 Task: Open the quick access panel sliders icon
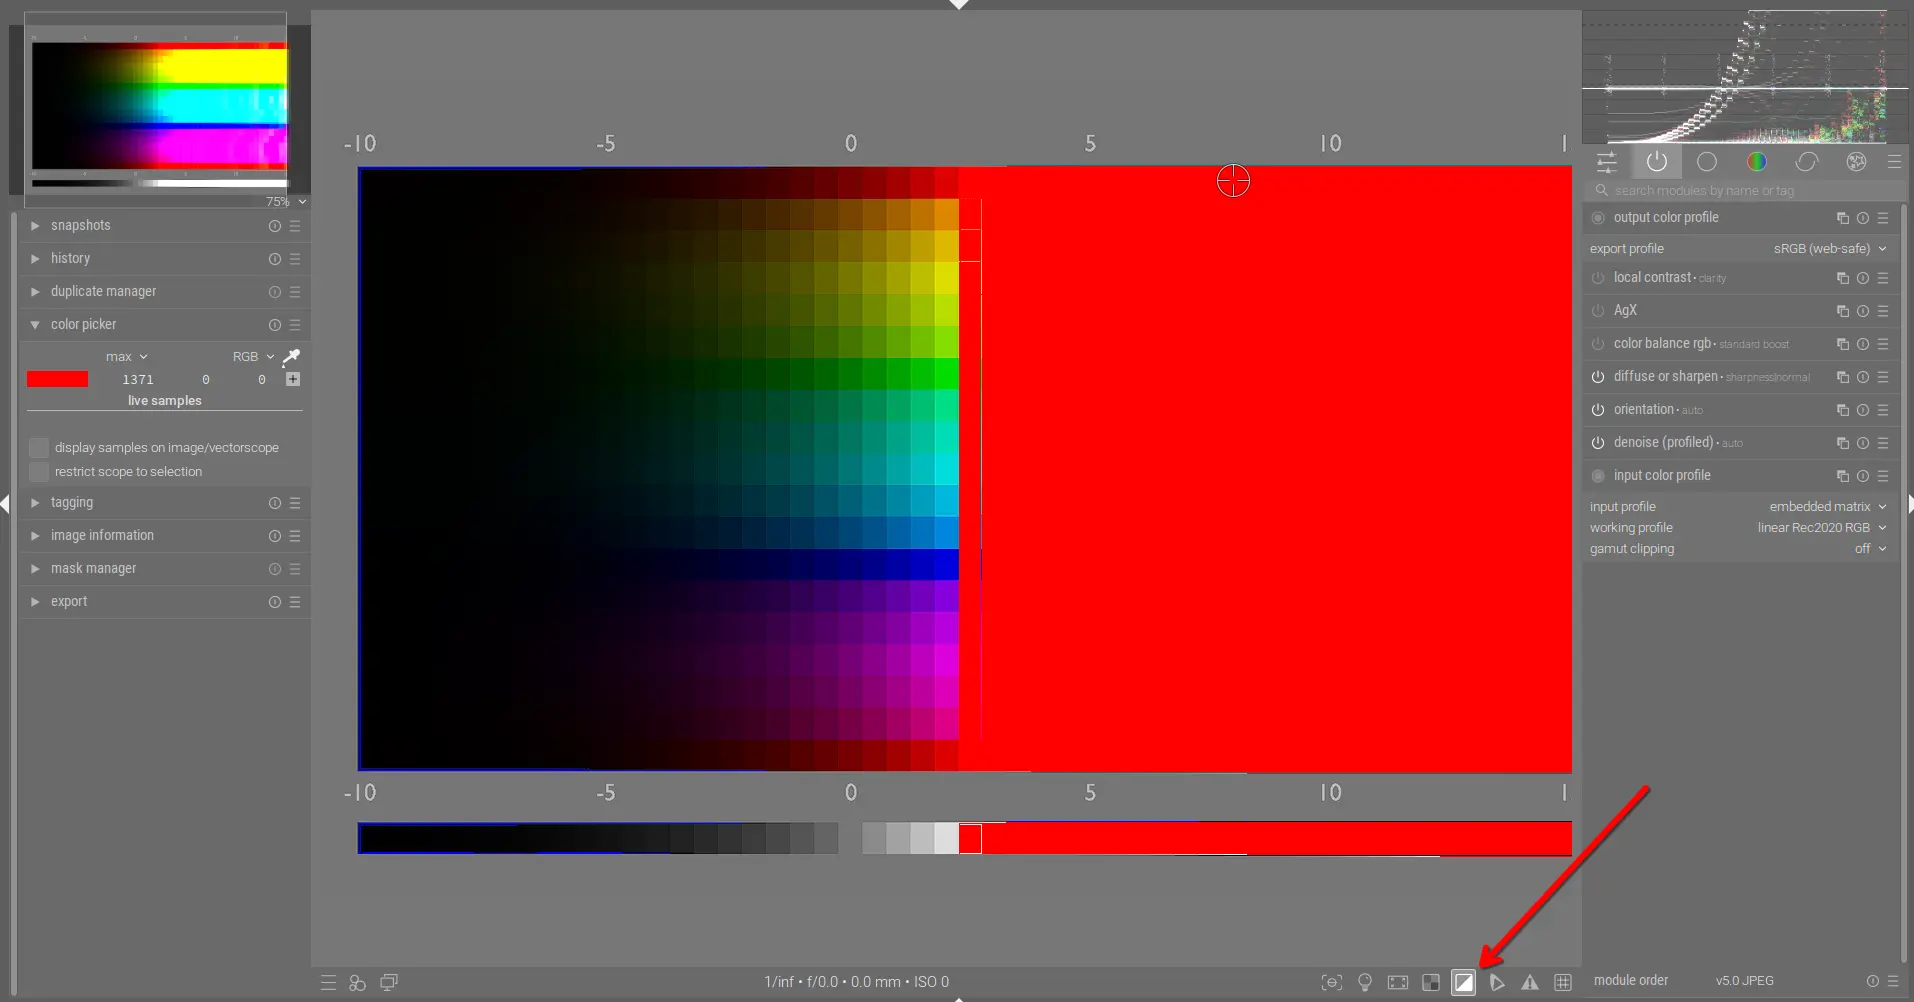coord(1606,162)
